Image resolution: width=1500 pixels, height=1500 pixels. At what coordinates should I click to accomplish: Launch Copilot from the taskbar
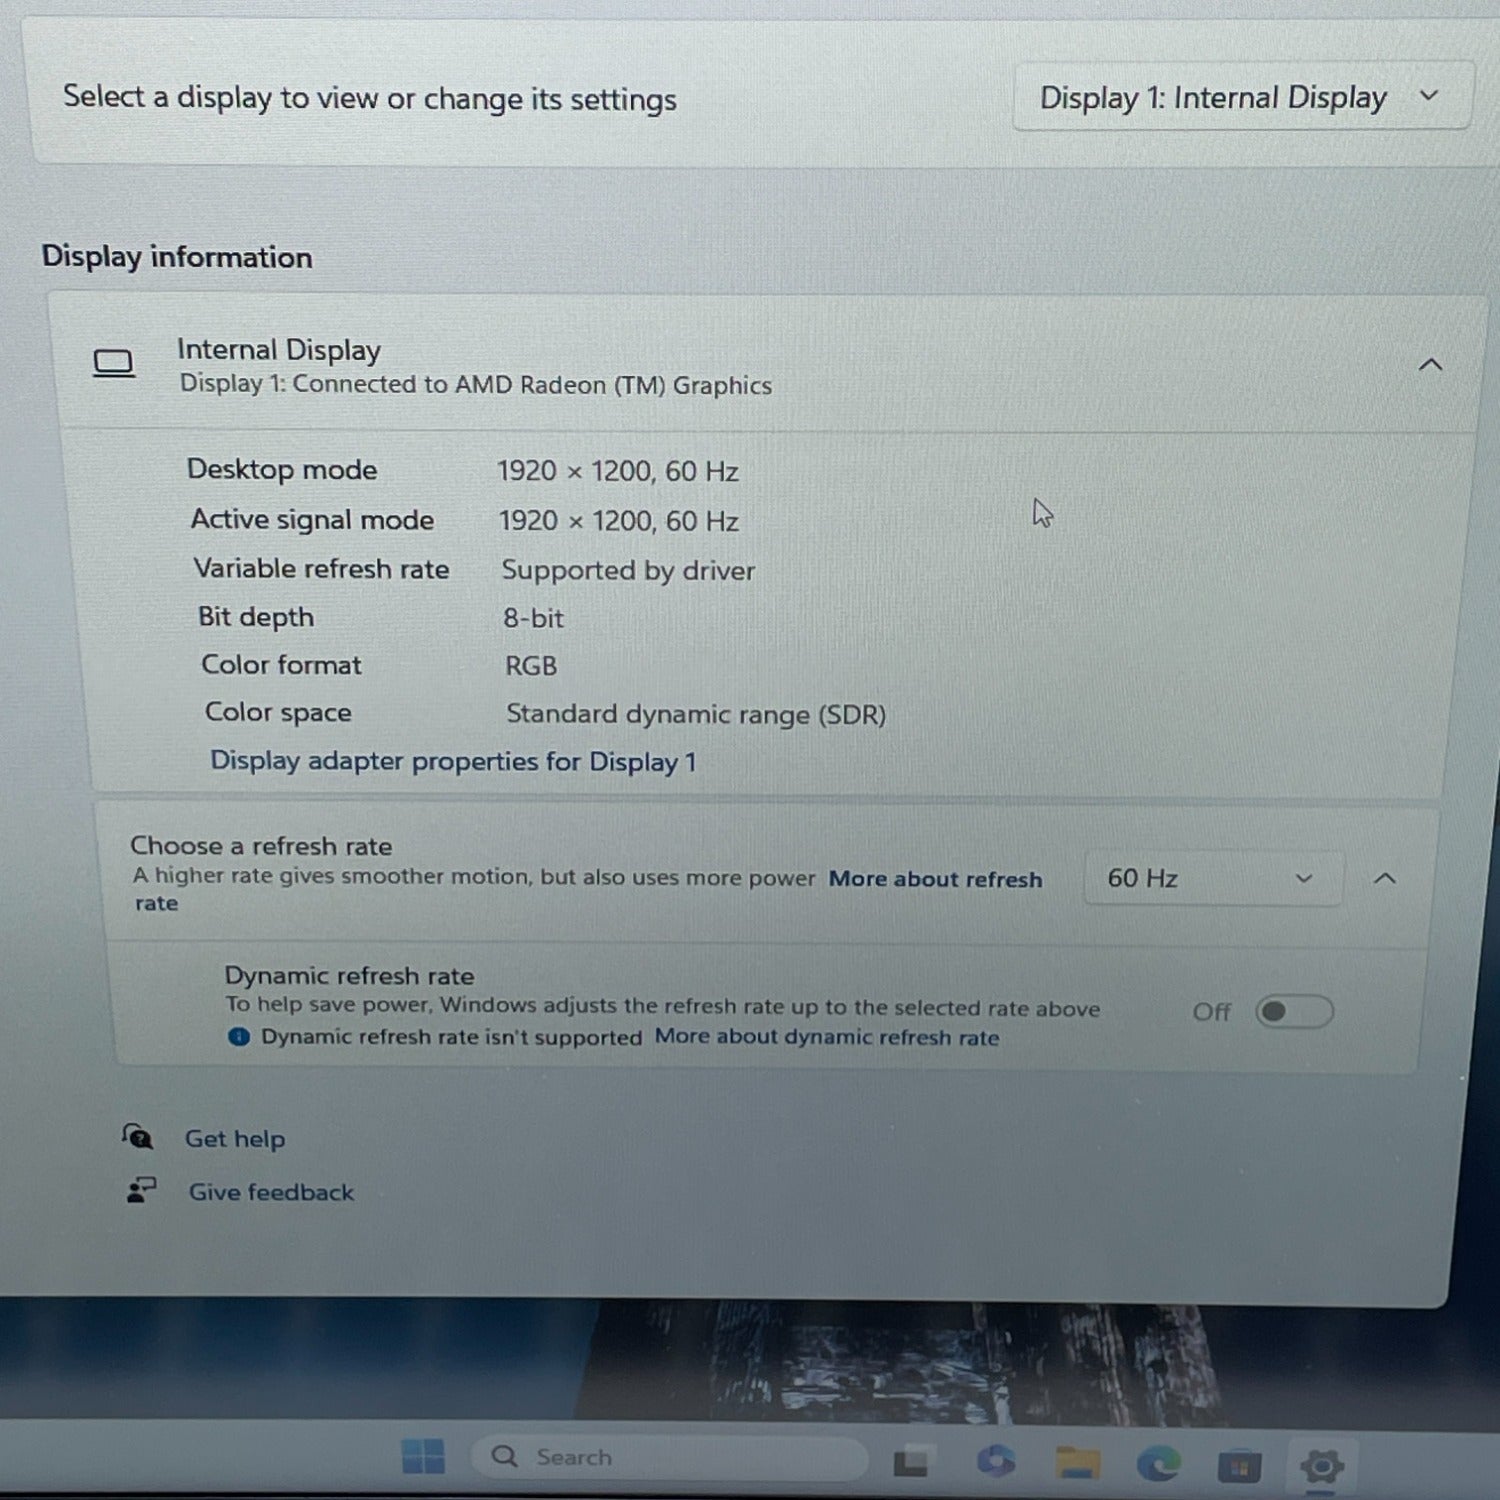[995, 1462]
